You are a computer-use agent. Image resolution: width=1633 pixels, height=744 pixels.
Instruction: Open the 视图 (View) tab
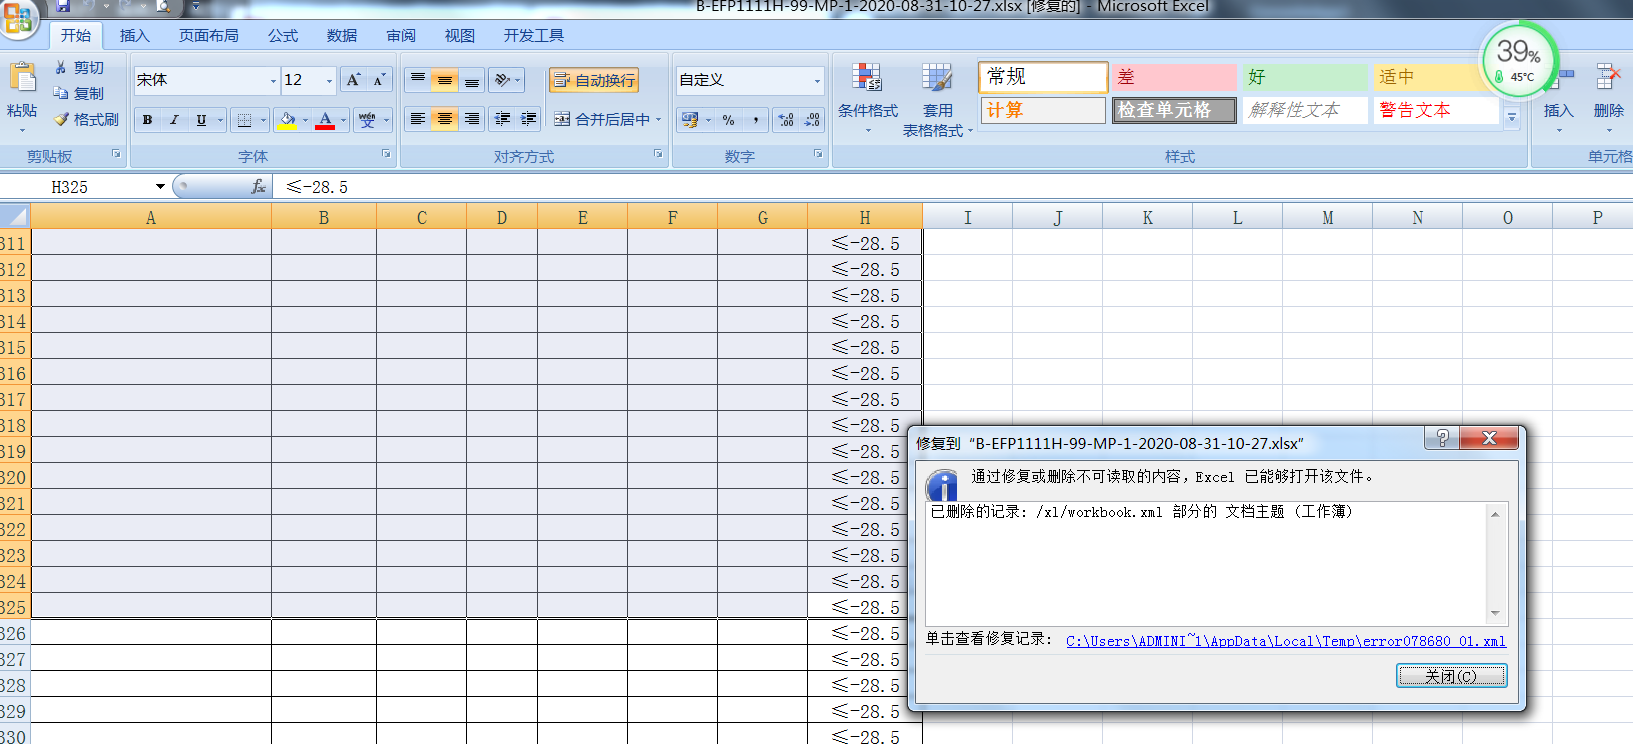[x=460, y=35]
